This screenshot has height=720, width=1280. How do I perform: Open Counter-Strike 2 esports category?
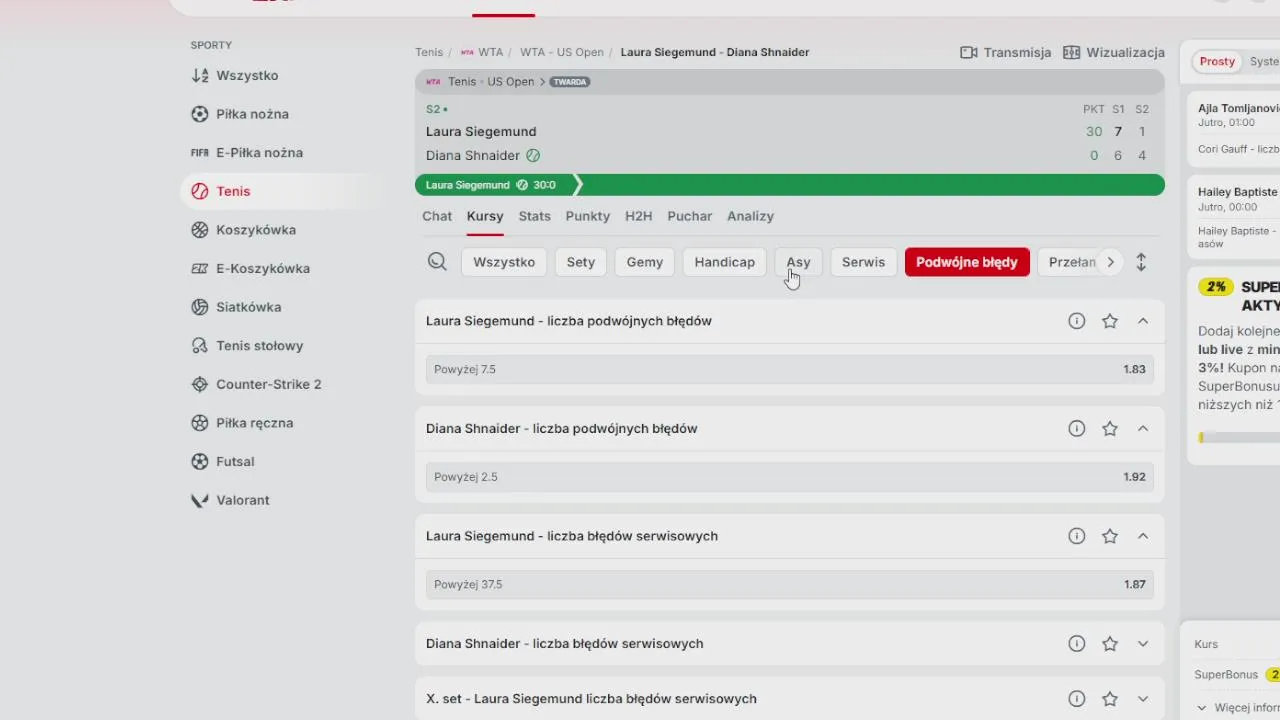coord(256,384)
